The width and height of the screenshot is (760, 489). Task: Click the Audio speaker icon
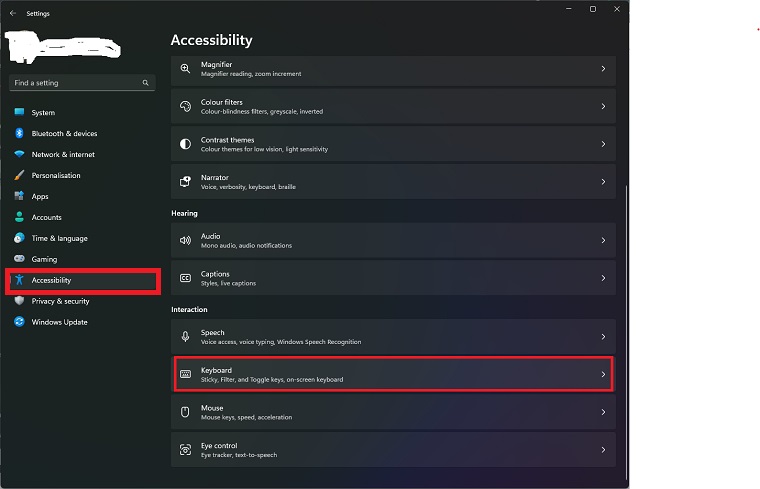[x=185, y=240]
